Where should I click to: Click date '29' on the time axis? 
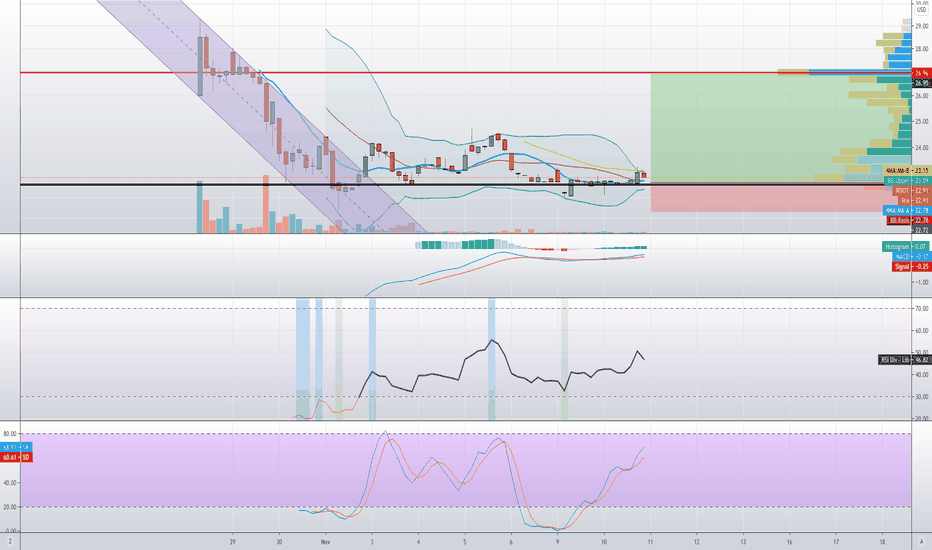tap(232, 542)
